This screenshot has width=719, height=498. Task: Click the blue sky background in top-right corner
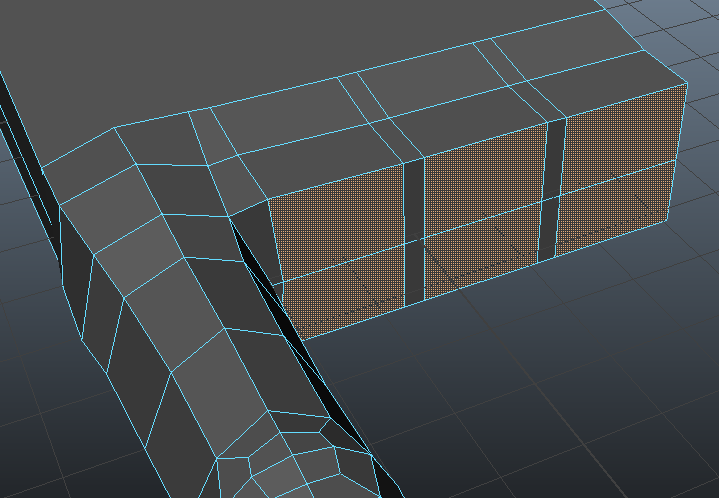[x=680, y=25]
